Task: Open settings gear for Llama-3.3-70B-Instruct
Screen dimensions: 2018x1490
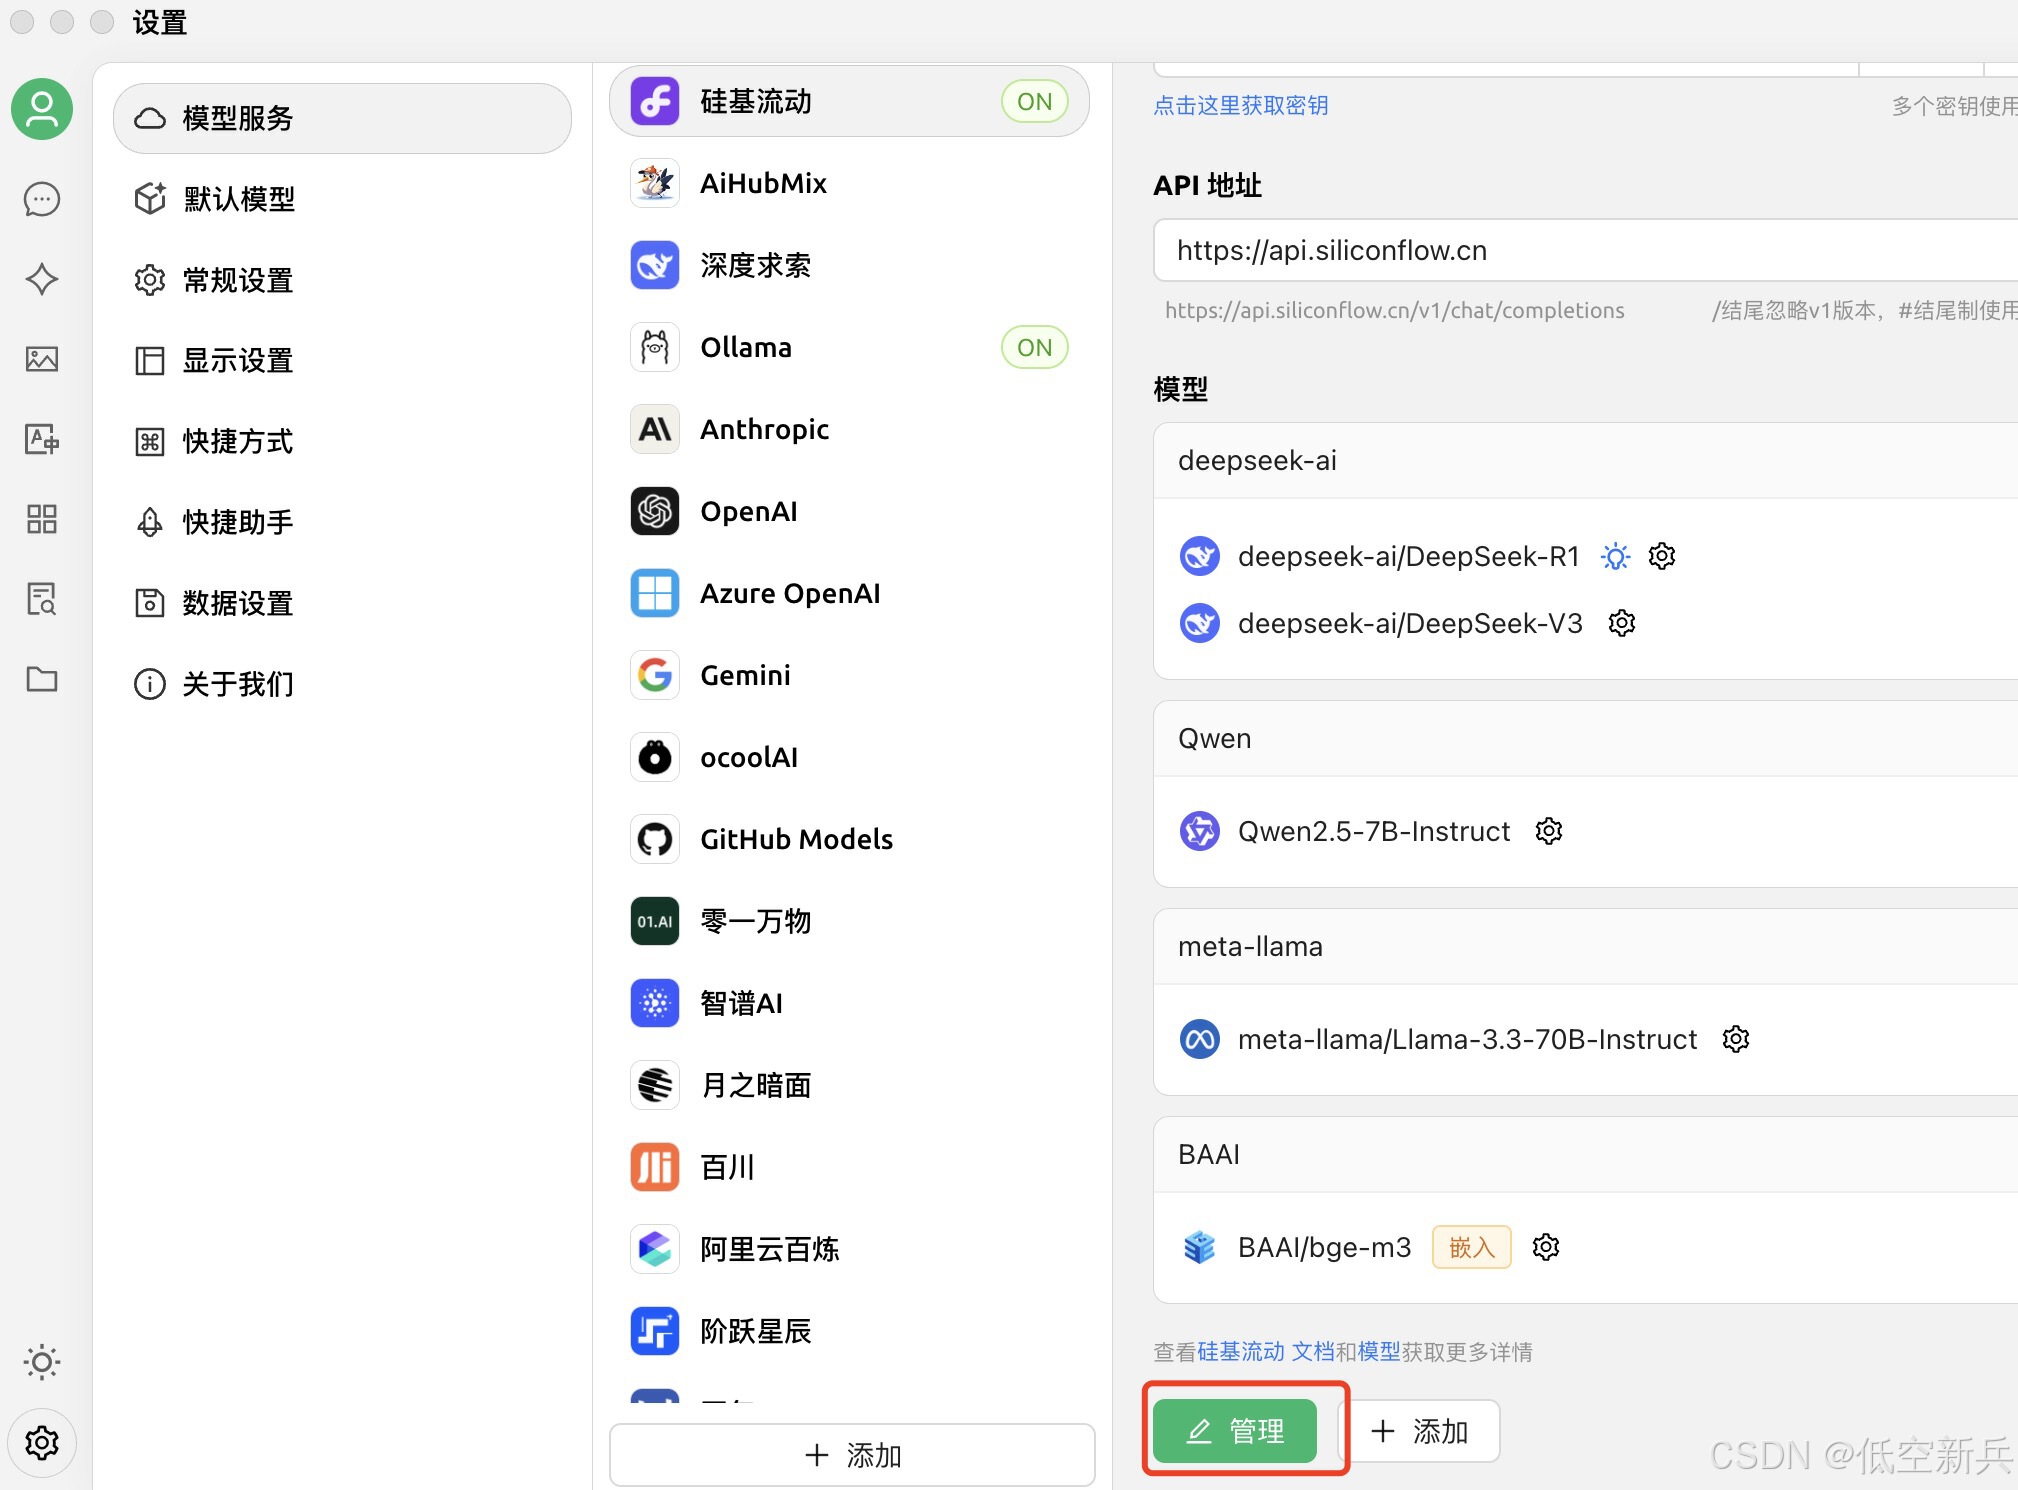Action: [x=1735, y=1039]
